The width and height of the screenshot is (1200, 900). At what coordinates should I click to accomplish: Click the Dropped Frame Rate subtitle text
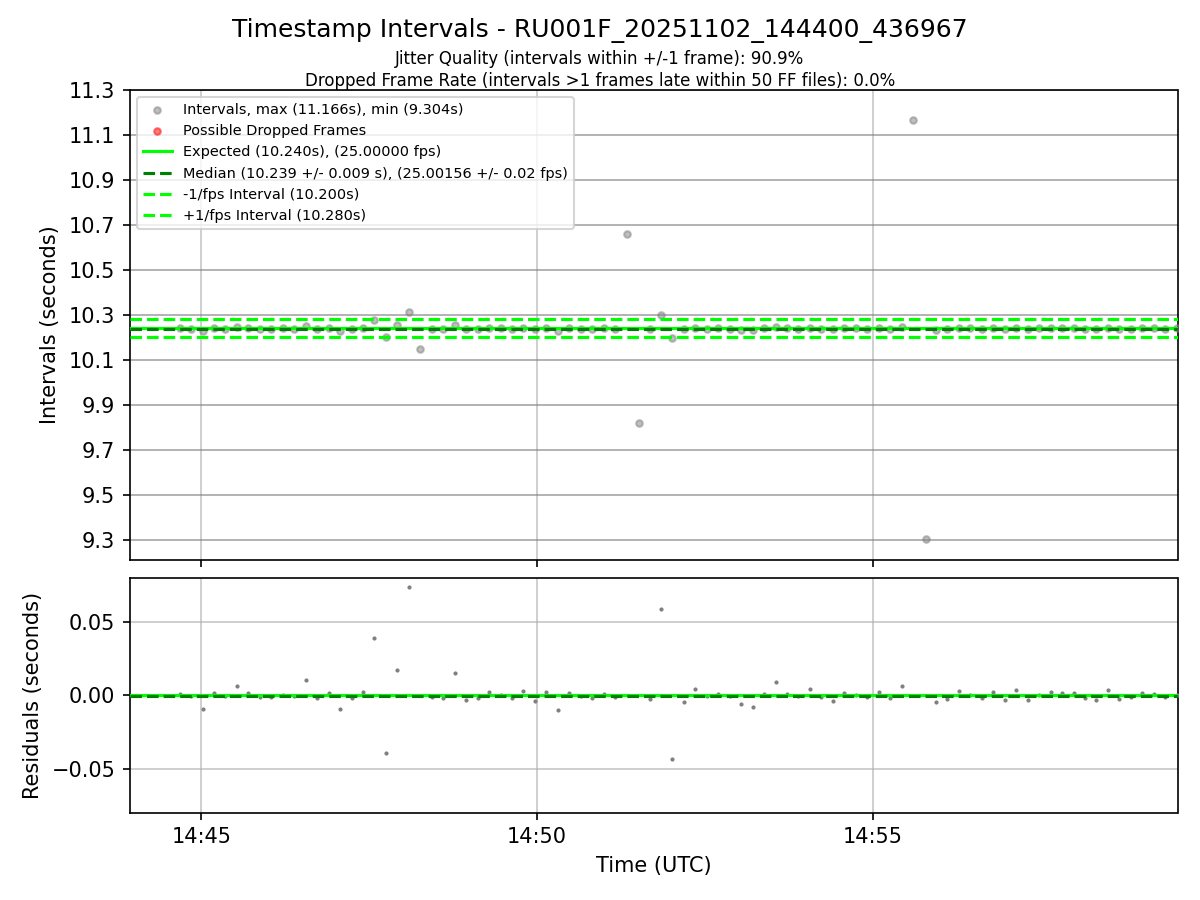599,80
